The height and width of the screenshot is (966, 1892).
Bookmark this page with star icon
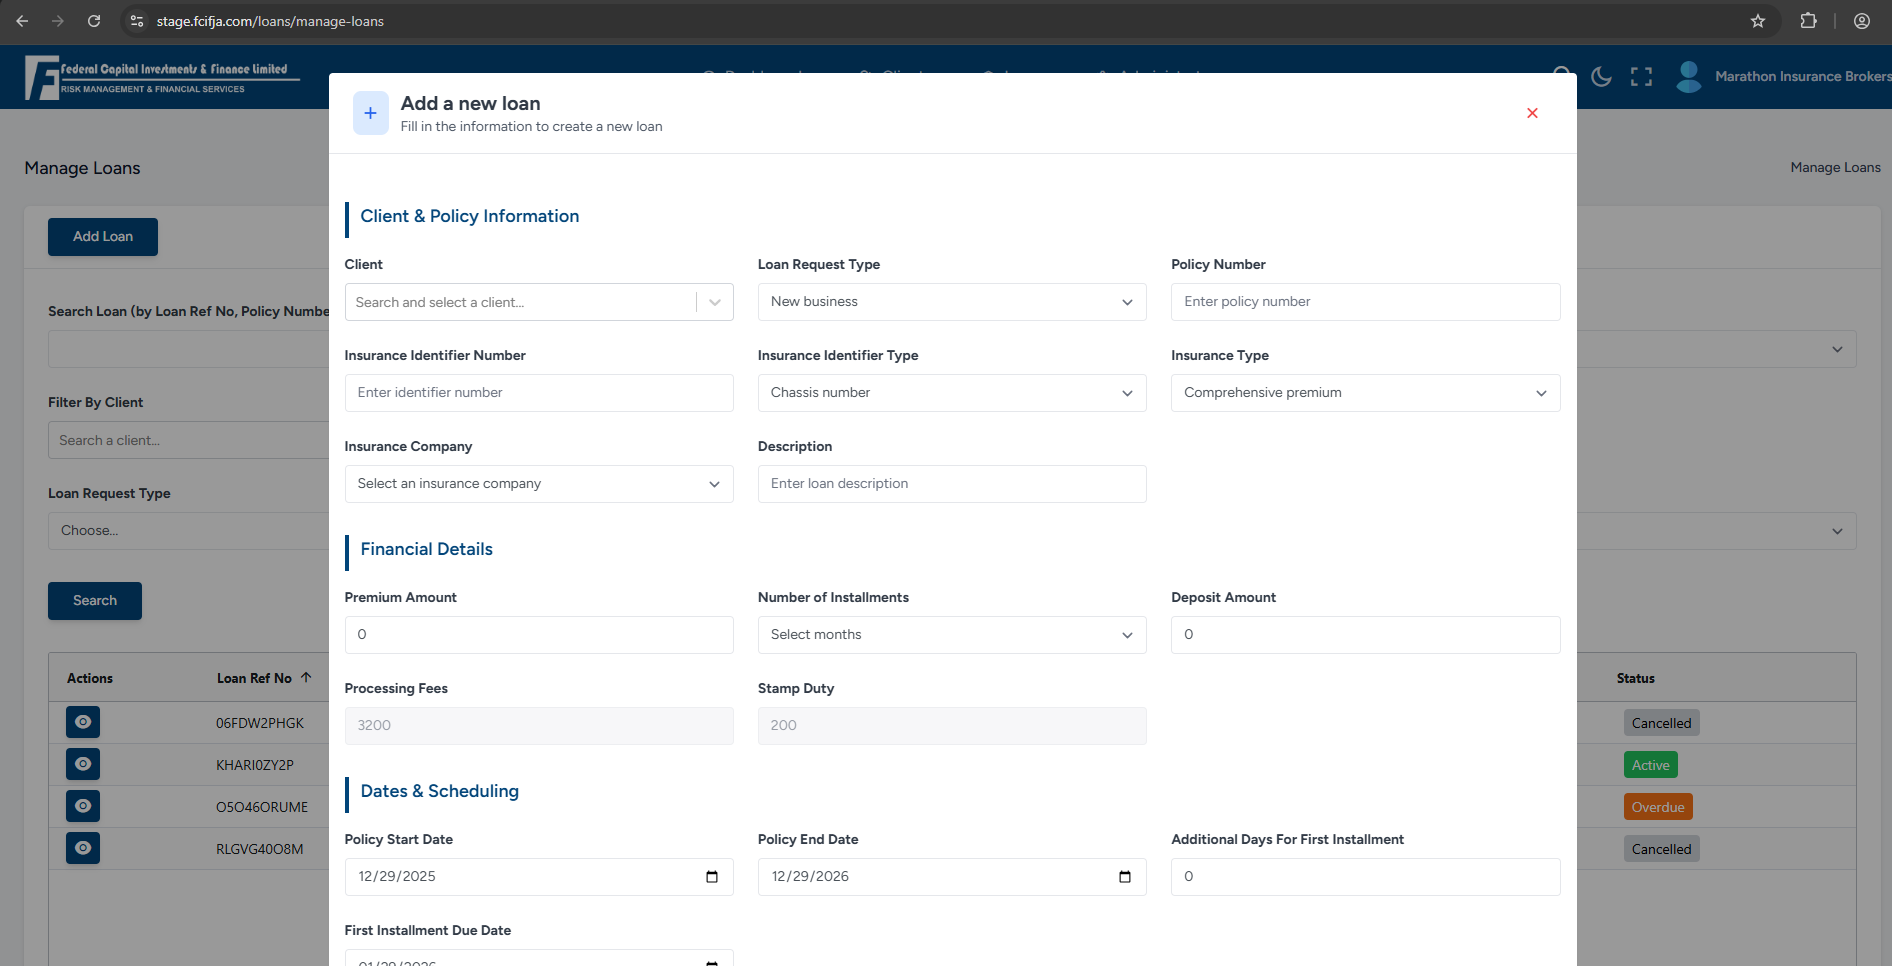(x=1758, y=21)
